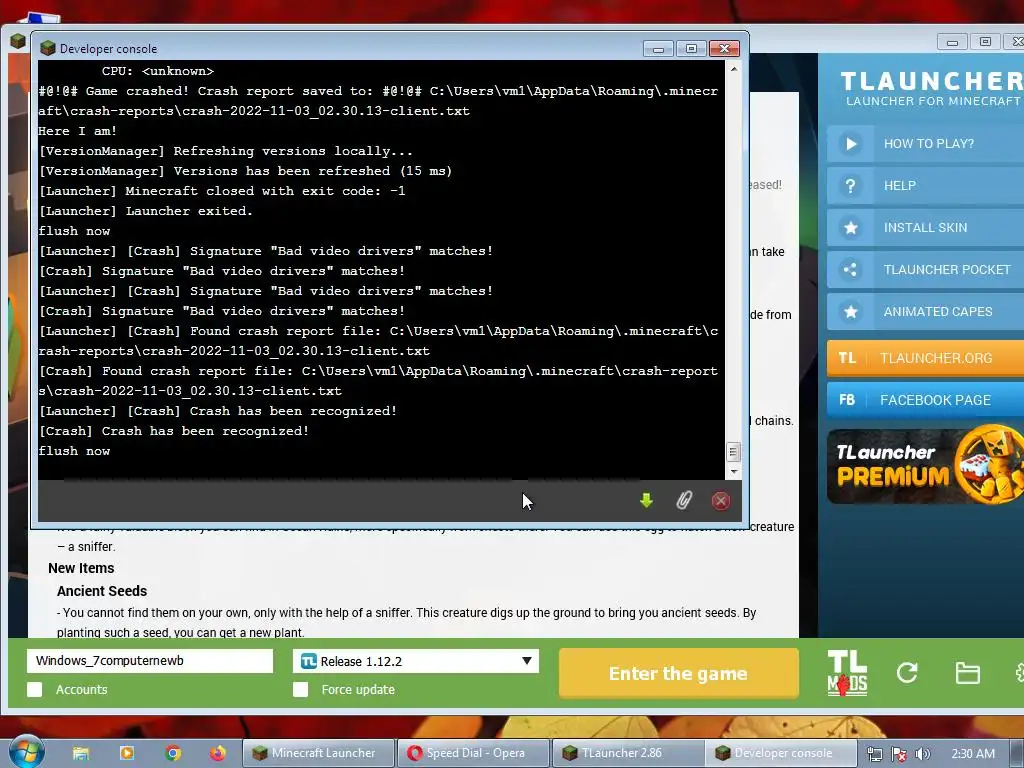This screenshot has width=1024, height=768.
Task: Open the FACEBOOK PAGE blue button
Action: click(x=925, y=400)
